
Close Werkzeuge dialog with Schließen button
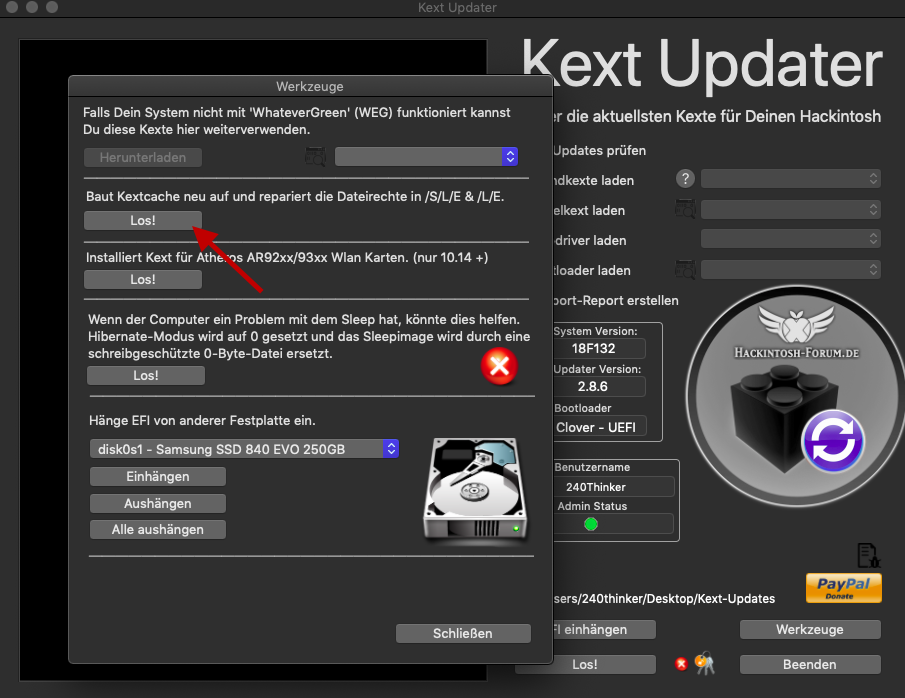[463, 633]
